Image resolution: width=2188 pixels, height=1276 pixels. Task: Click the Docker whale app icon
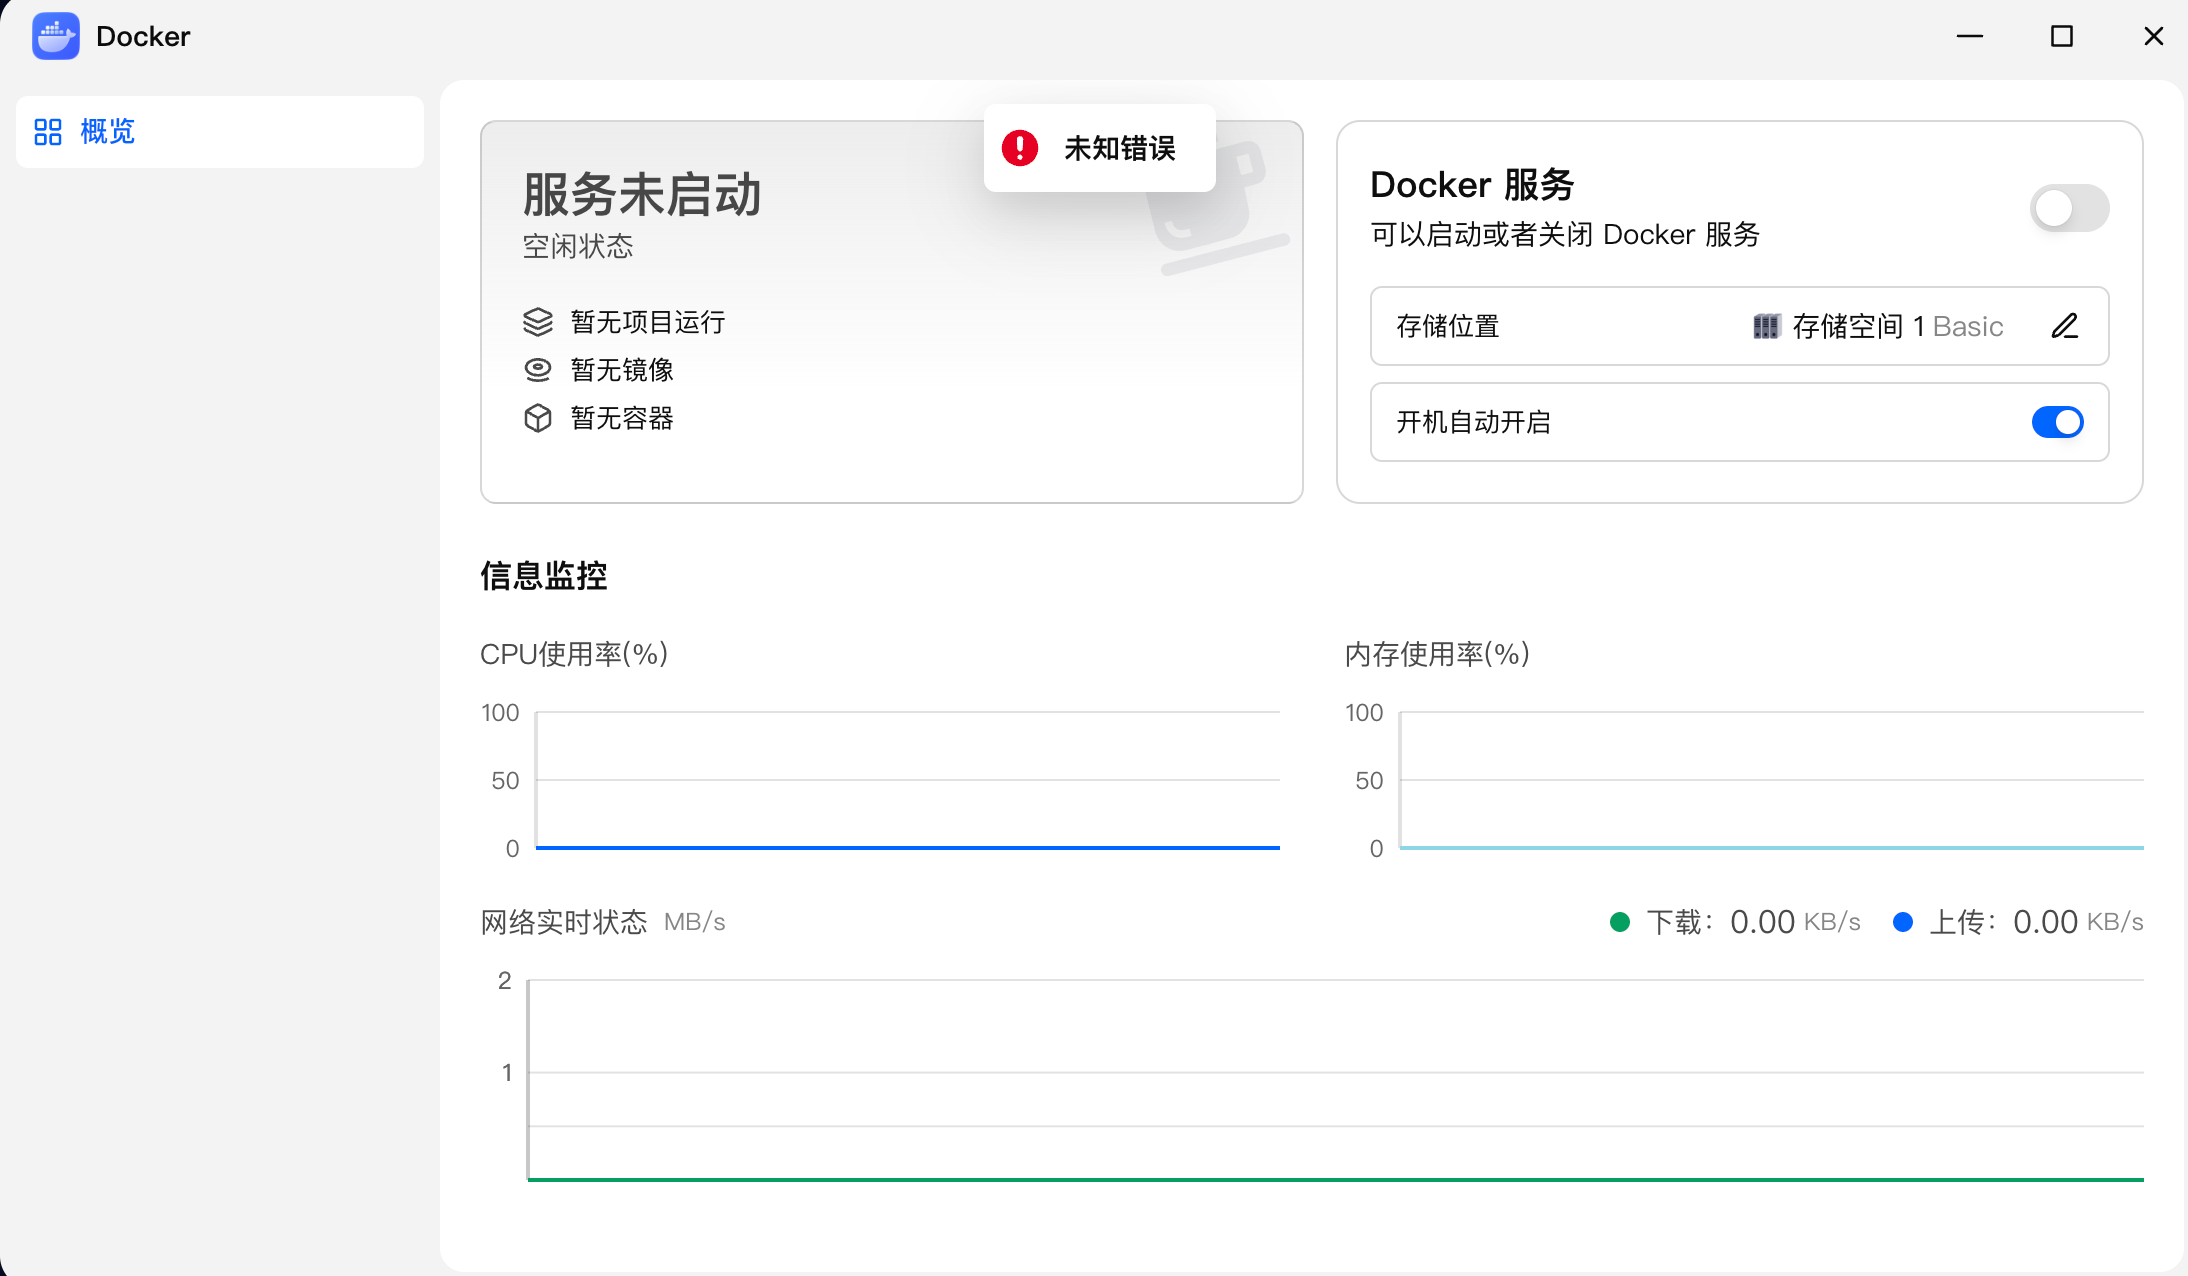click(x=56, y=36)
